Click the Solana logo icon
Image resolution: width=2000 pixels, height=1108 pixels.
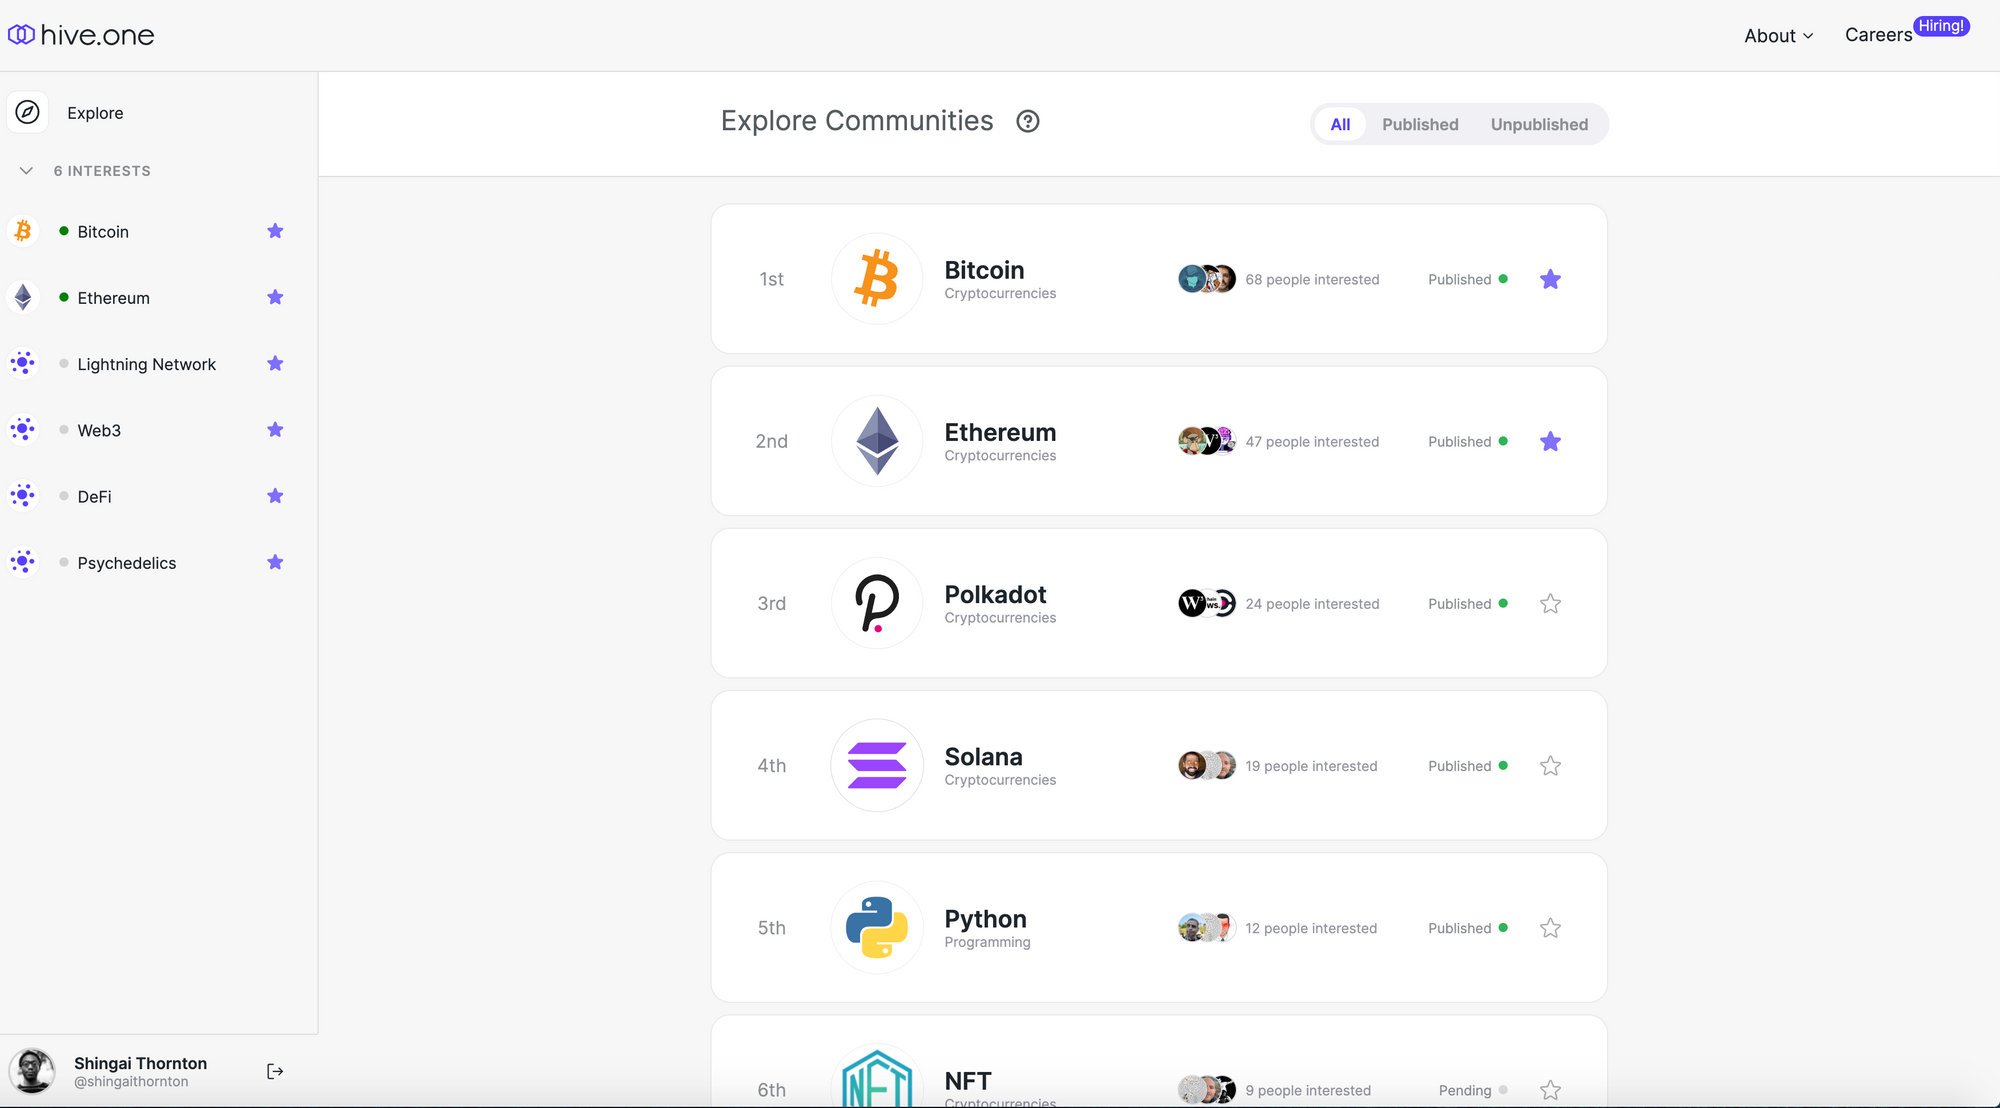point(877,766)
